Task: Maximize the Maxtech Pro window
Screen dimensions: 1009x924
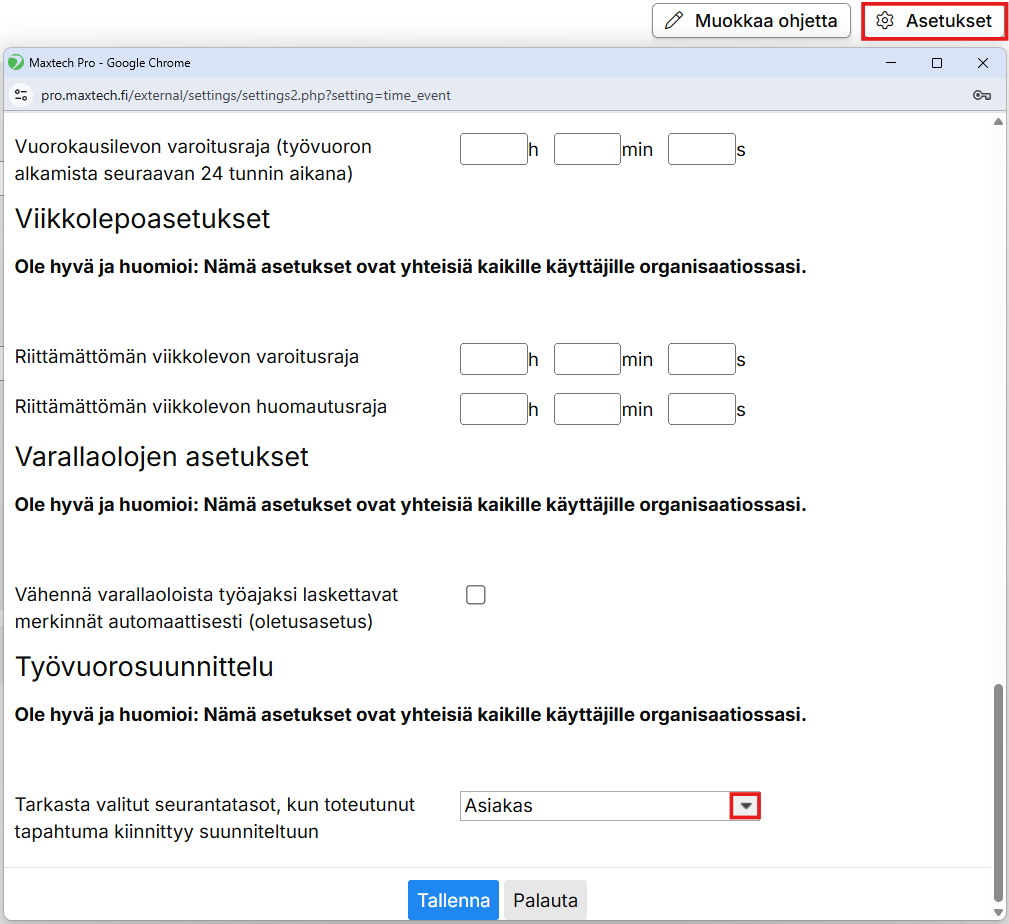Action: (937, 63)
